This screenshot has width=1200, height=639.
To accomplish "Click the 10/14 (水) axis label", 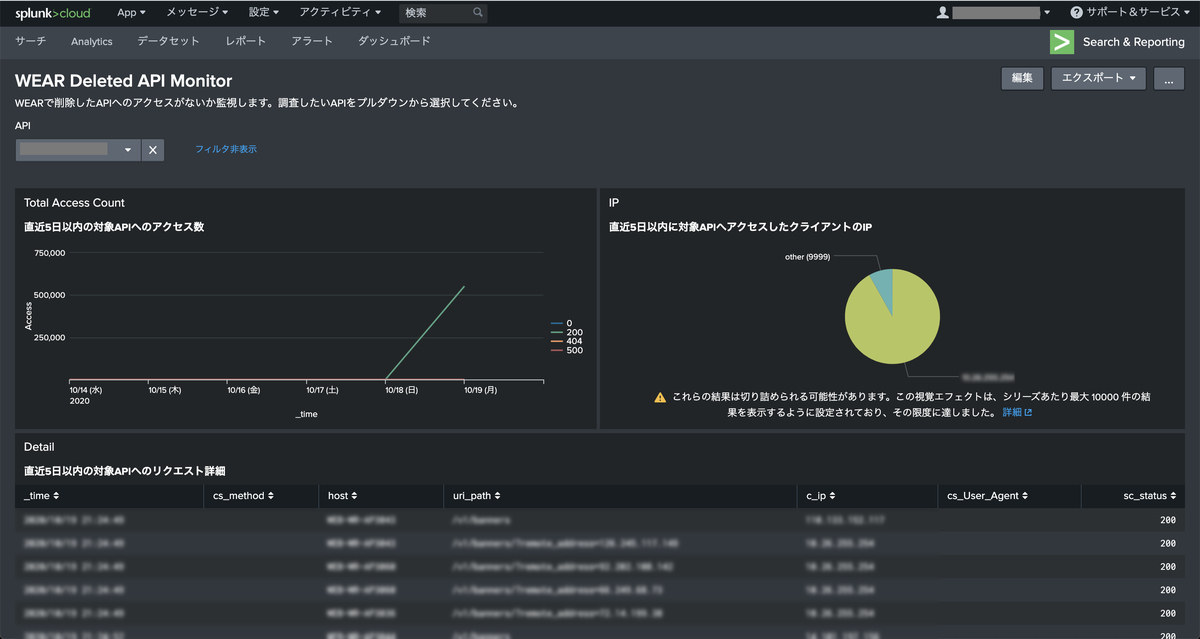I will [x=84, y=390].
